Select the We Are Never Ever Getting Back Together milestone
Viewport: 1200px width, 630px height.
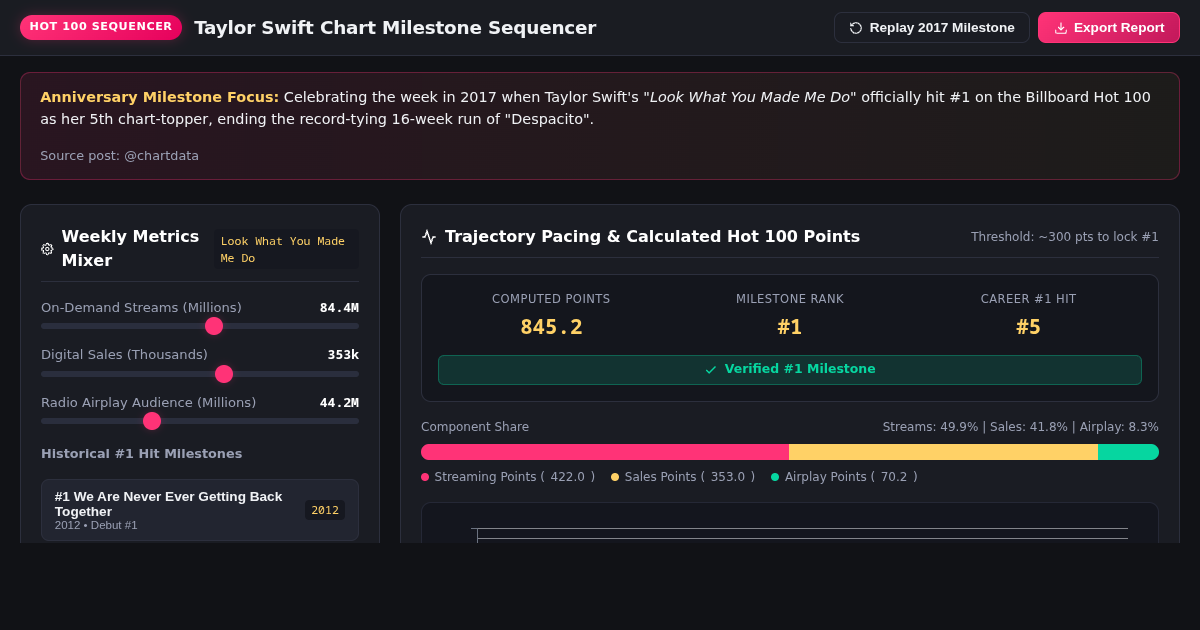coord(200,510)
